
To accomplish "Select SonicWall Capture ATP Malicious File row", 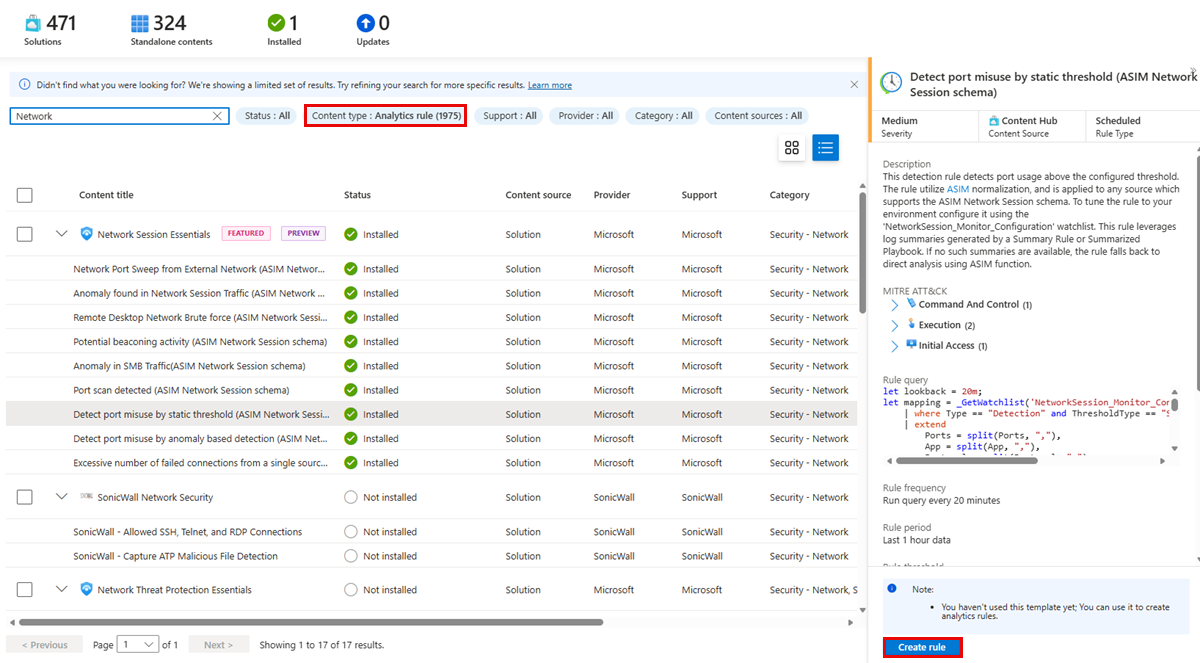I will coord(432,556).
